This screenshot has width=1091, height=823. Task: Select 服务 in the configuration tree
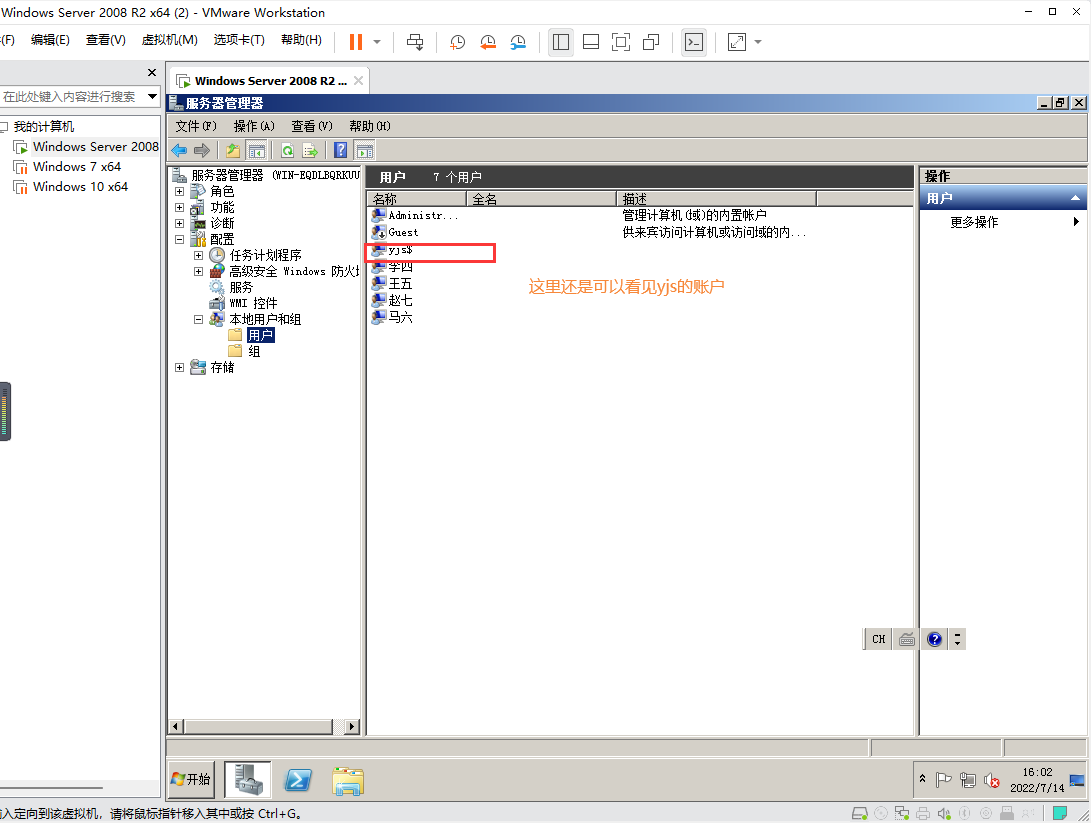tap(241, 287)
